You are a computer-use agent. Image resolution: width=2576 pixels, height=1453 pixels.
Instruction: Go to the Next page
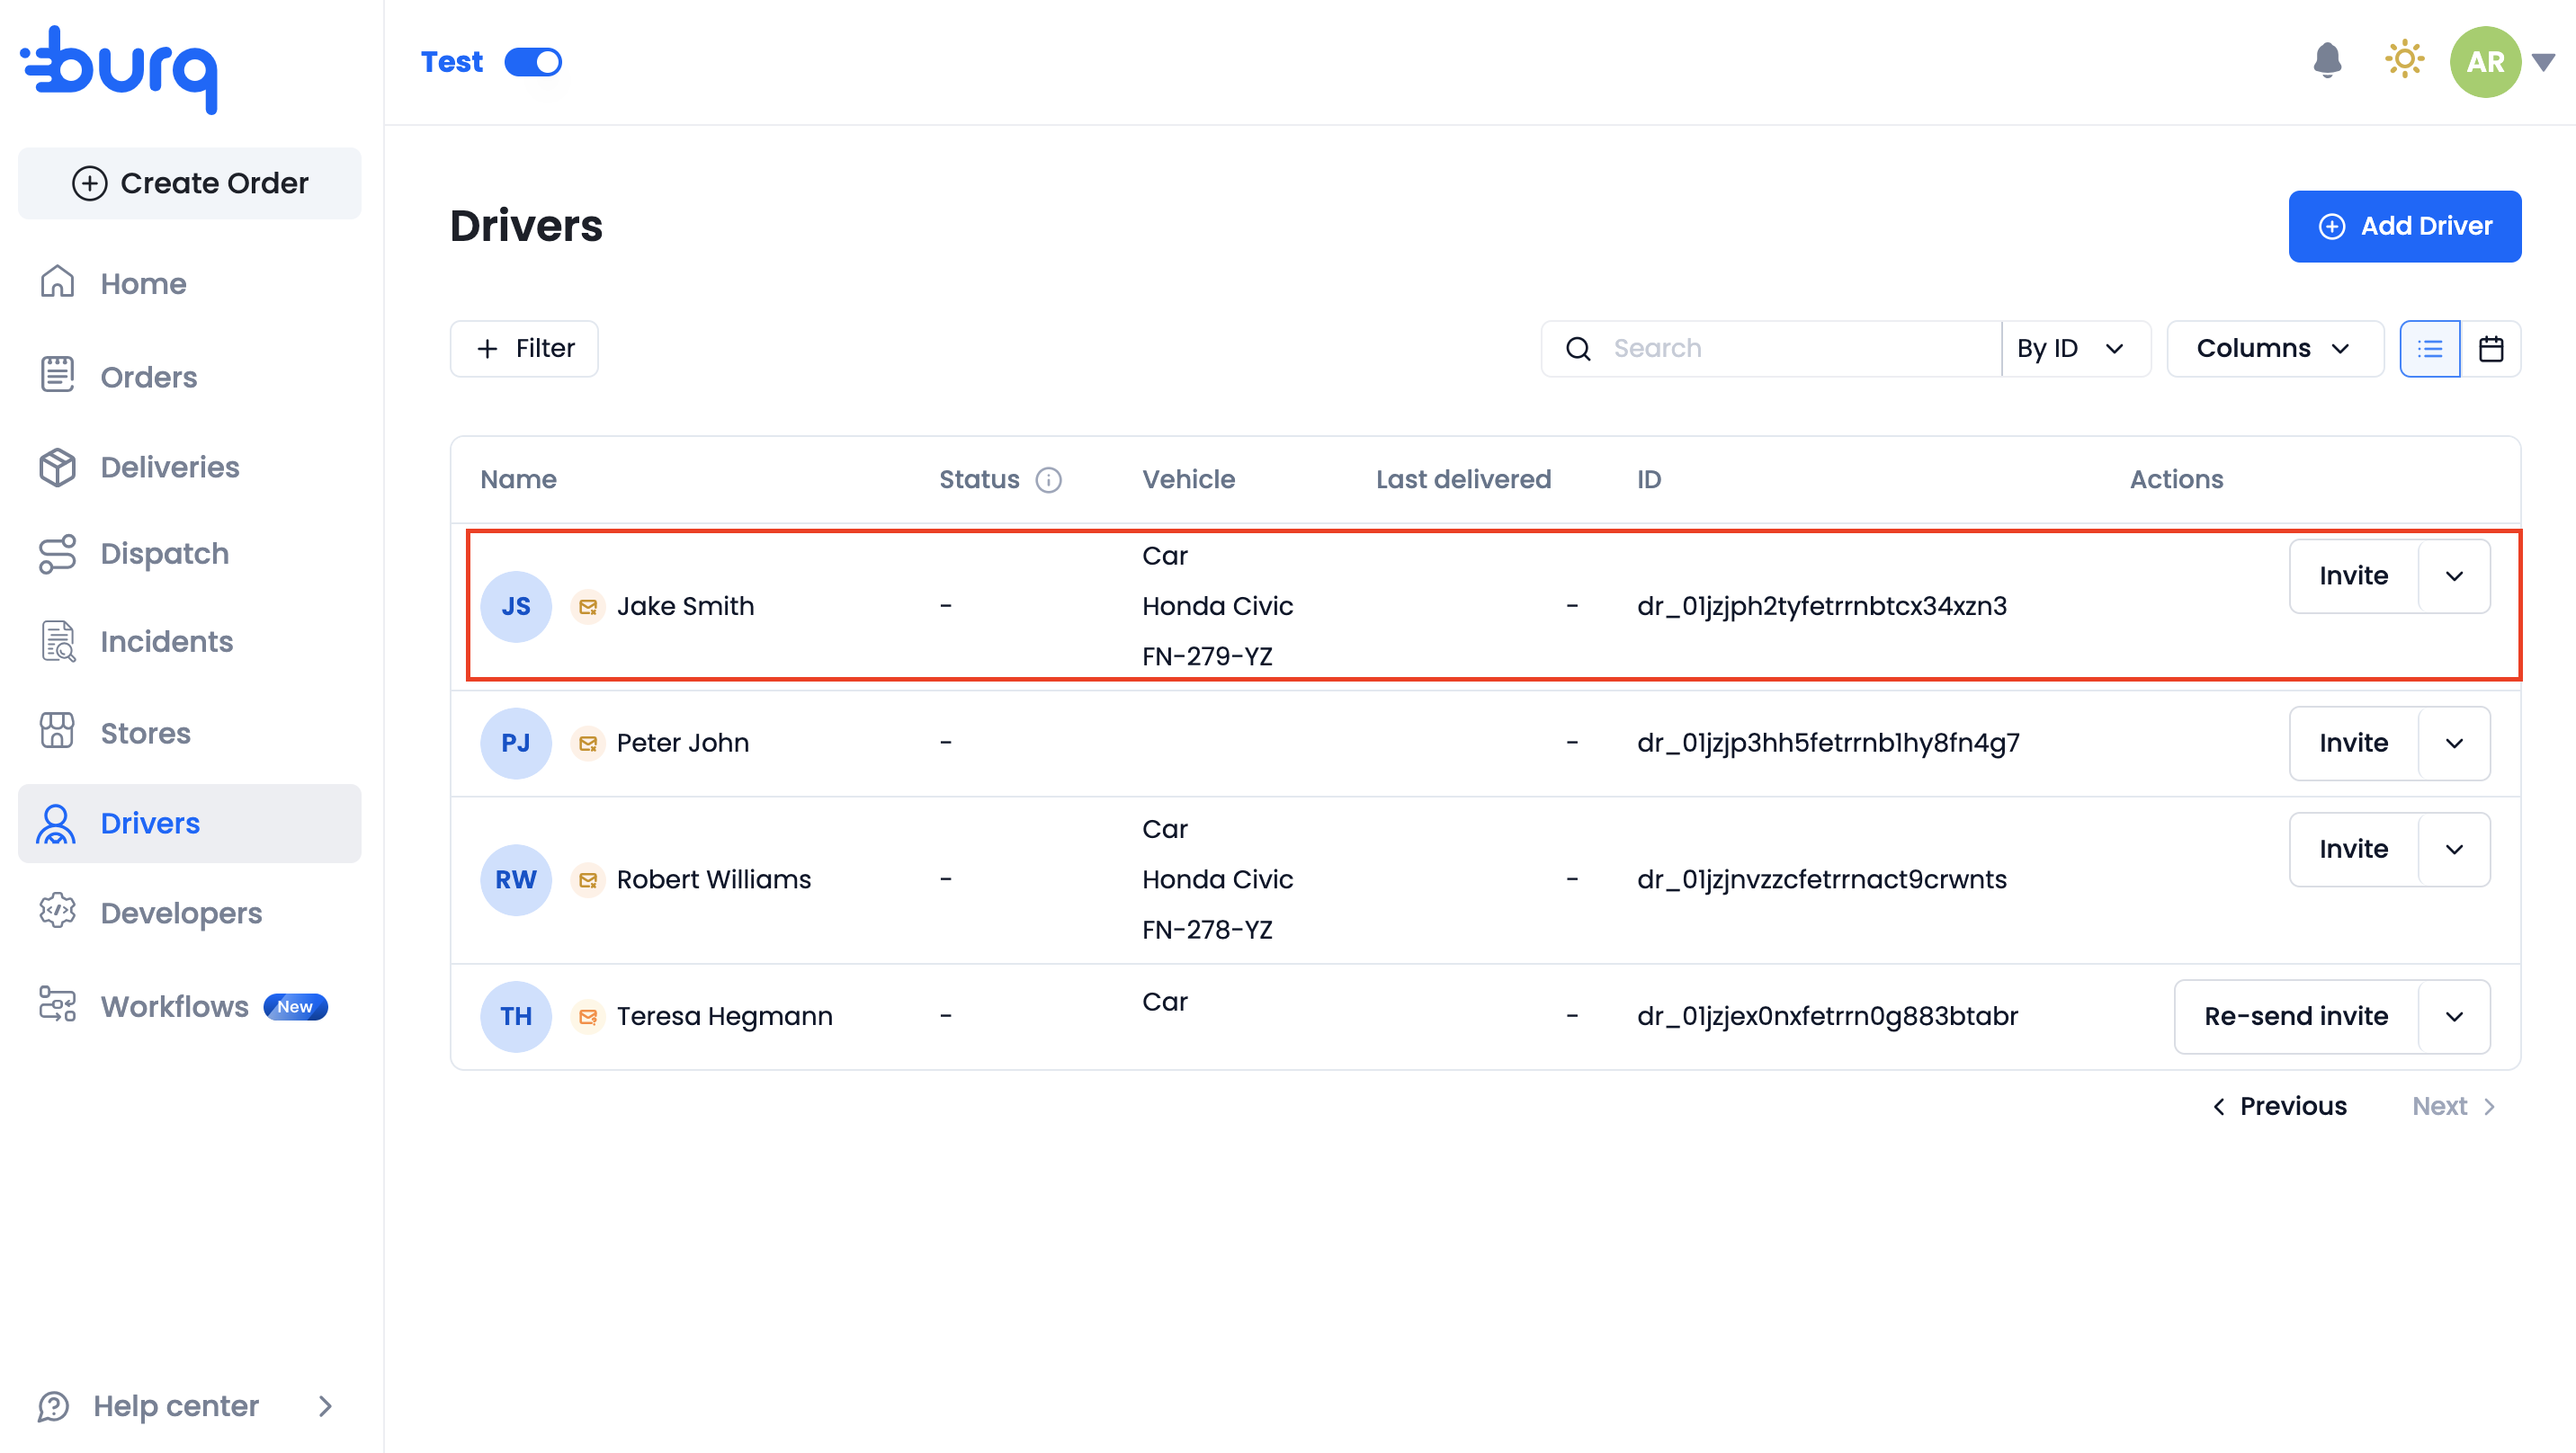[x=2454, y=1106]
